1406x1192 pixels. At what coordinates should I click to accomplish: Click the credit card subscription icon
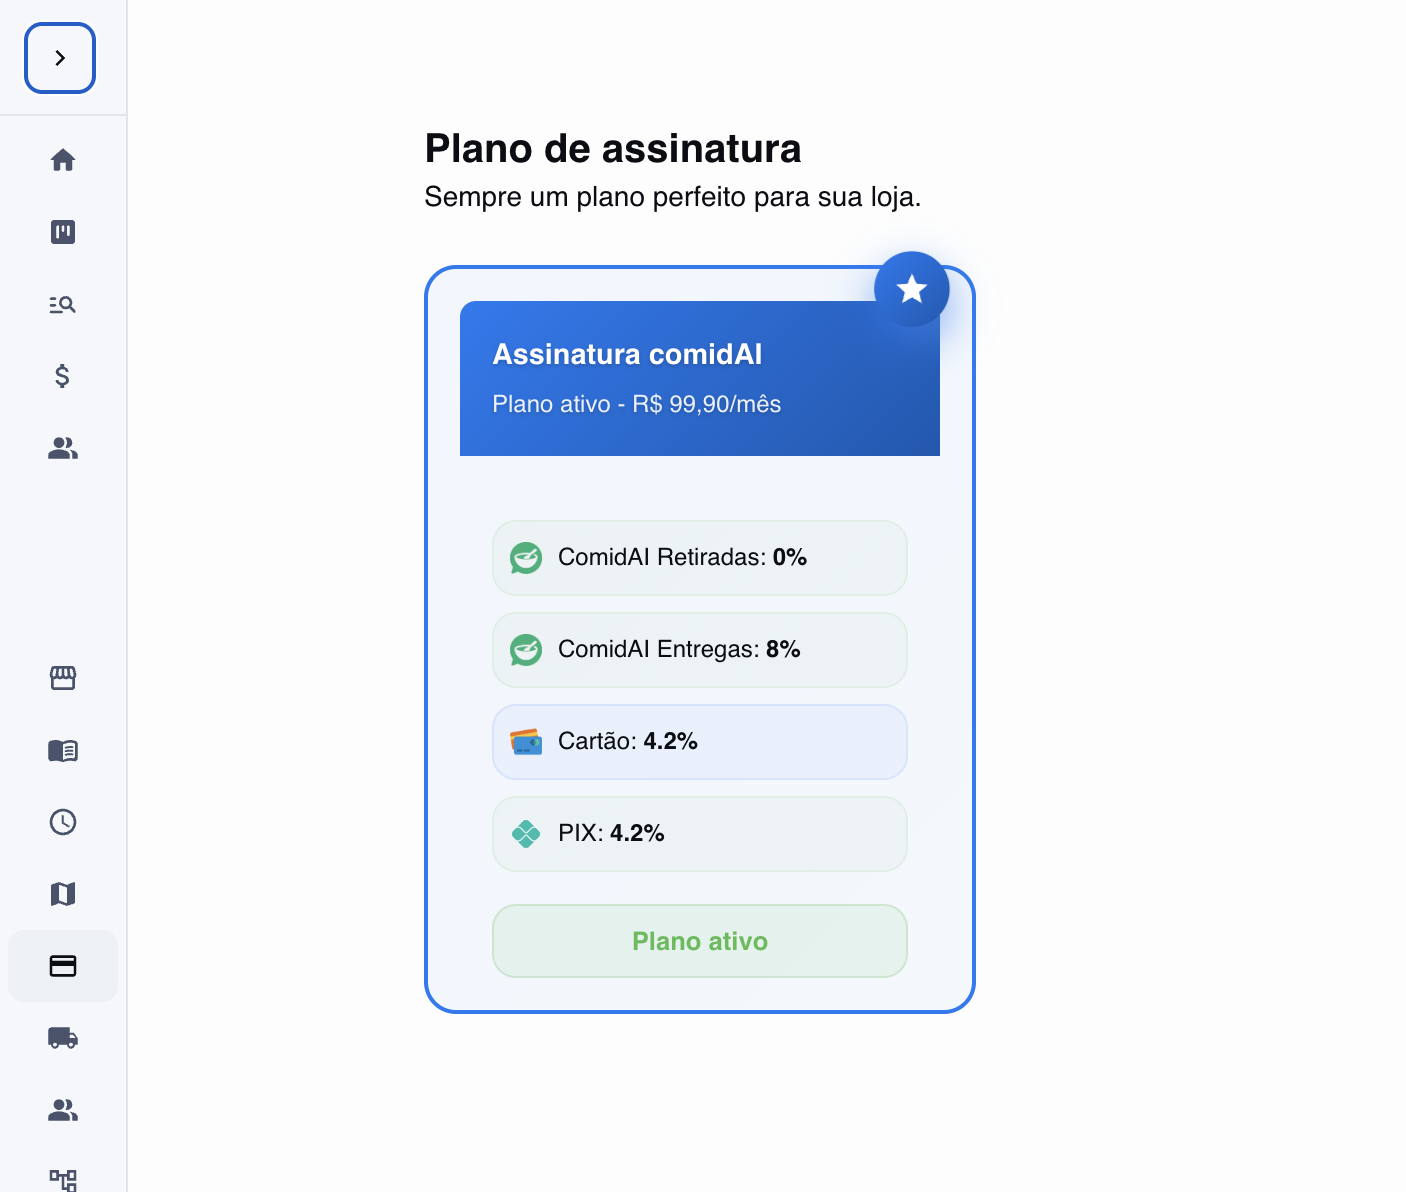(x=62, y=966)
